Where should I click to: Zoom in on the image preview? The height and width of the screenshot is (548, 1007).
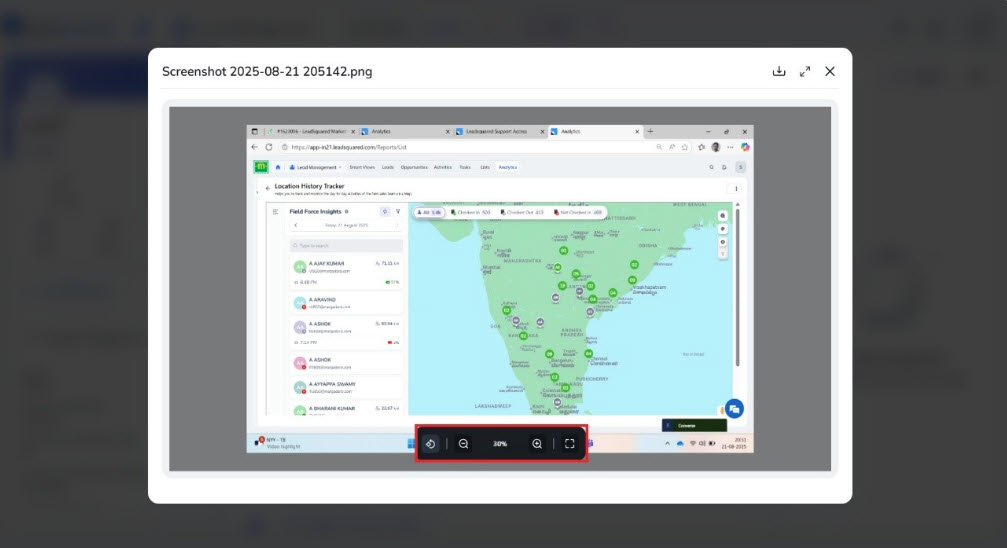pos(537,443)
